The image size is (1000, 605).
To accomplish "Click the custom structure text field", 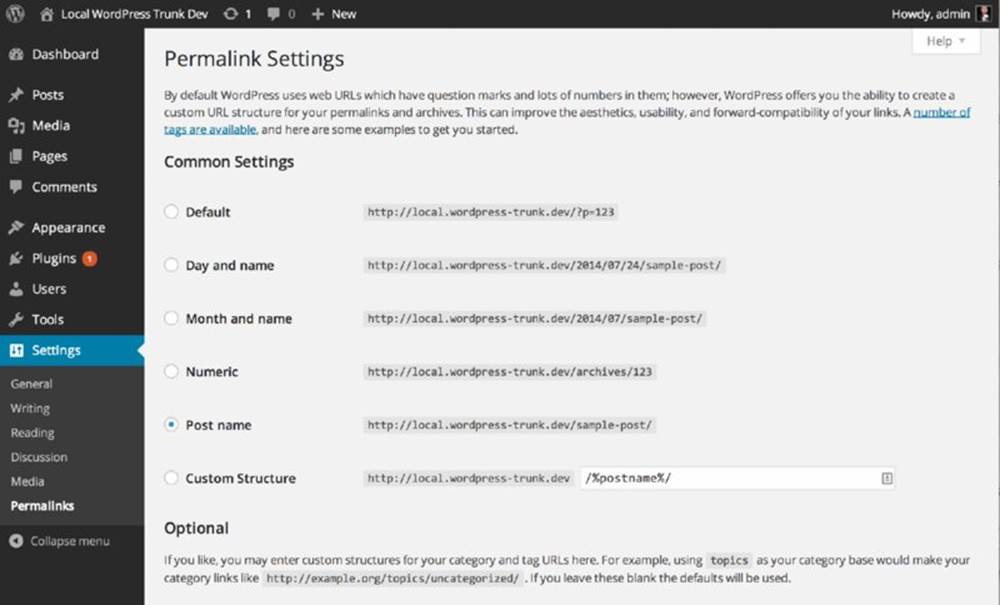I will [x=737, y=478].
